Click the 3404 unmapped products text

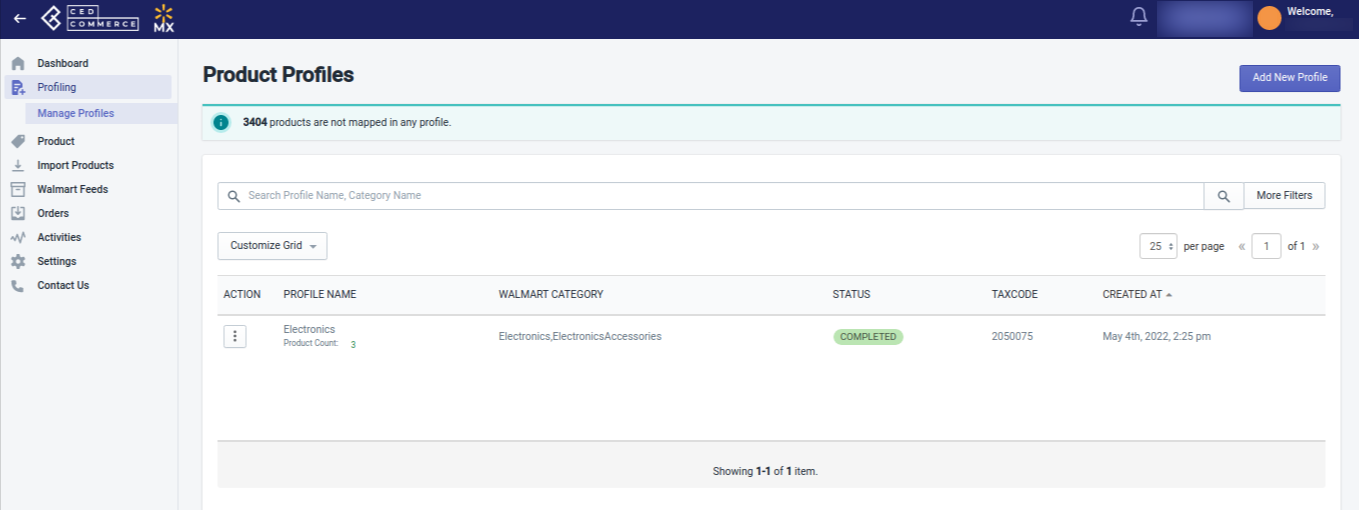(347, 122)
